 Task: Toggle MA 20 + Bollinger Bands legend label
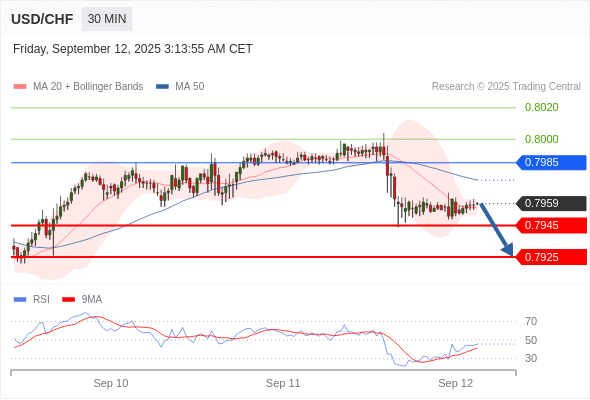88,87
